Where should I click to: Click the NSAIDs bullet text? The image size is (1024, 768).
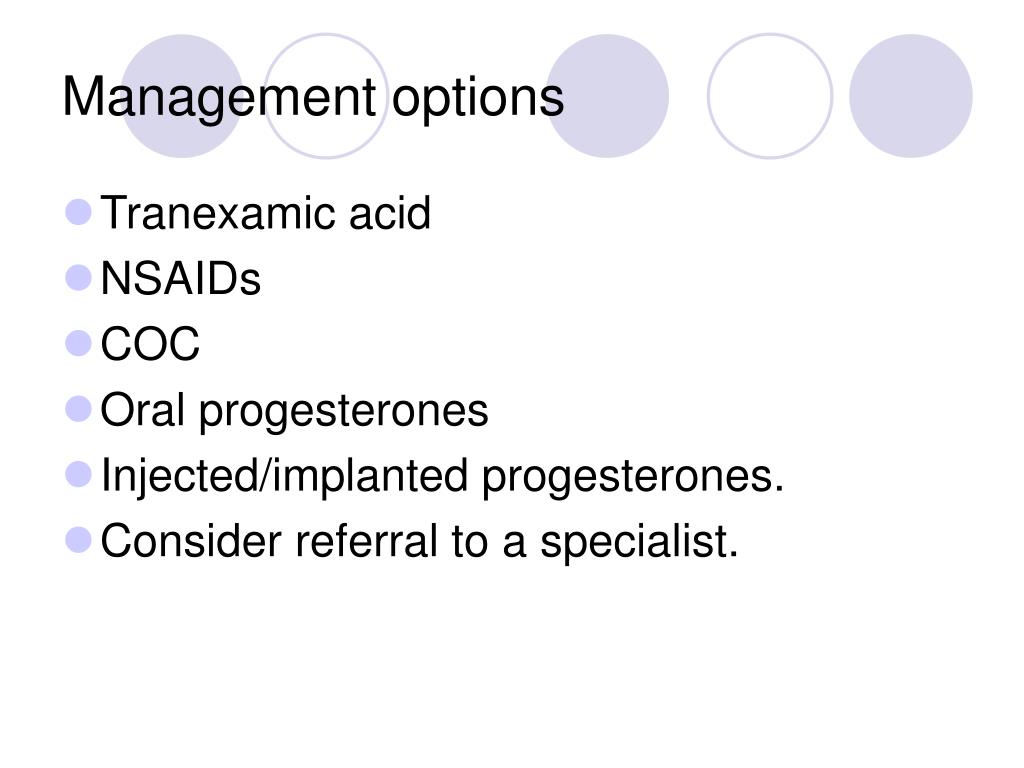point(181,279)
